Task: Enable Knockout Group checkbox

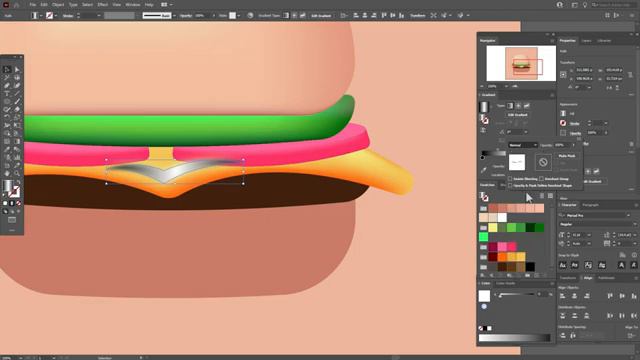Action: (x=541, y=179)
